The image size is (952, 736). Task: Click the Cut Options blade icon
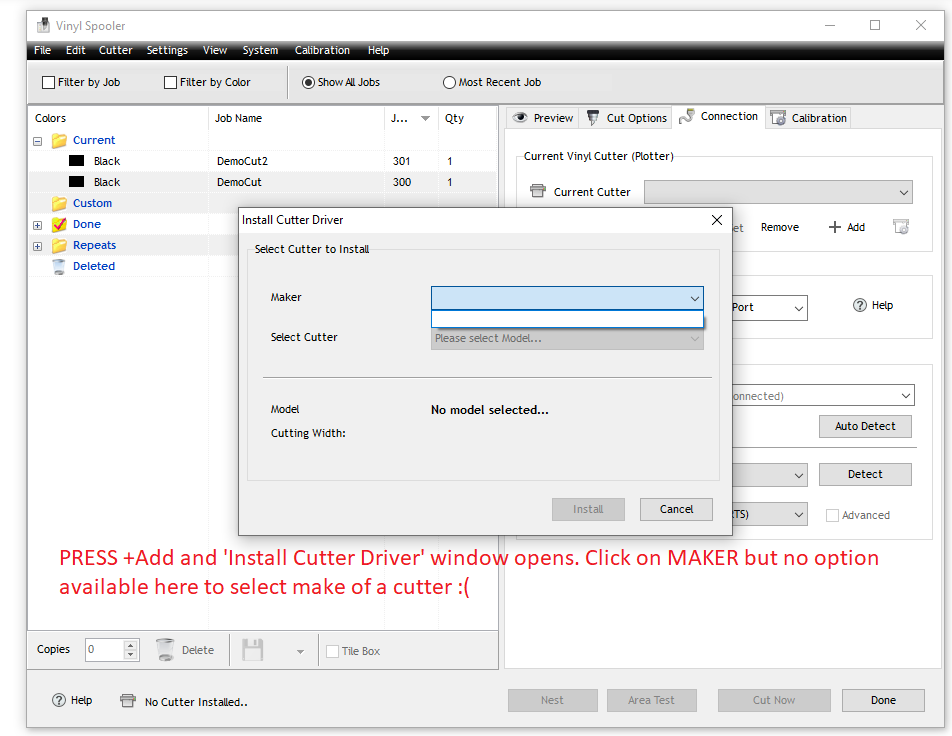tap(593, 118)
